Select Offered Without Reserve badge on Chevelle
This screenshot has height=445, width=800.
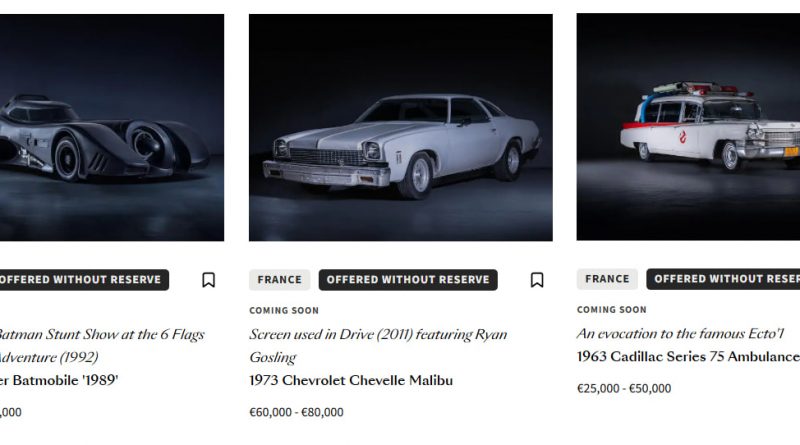tap(408, 280)
